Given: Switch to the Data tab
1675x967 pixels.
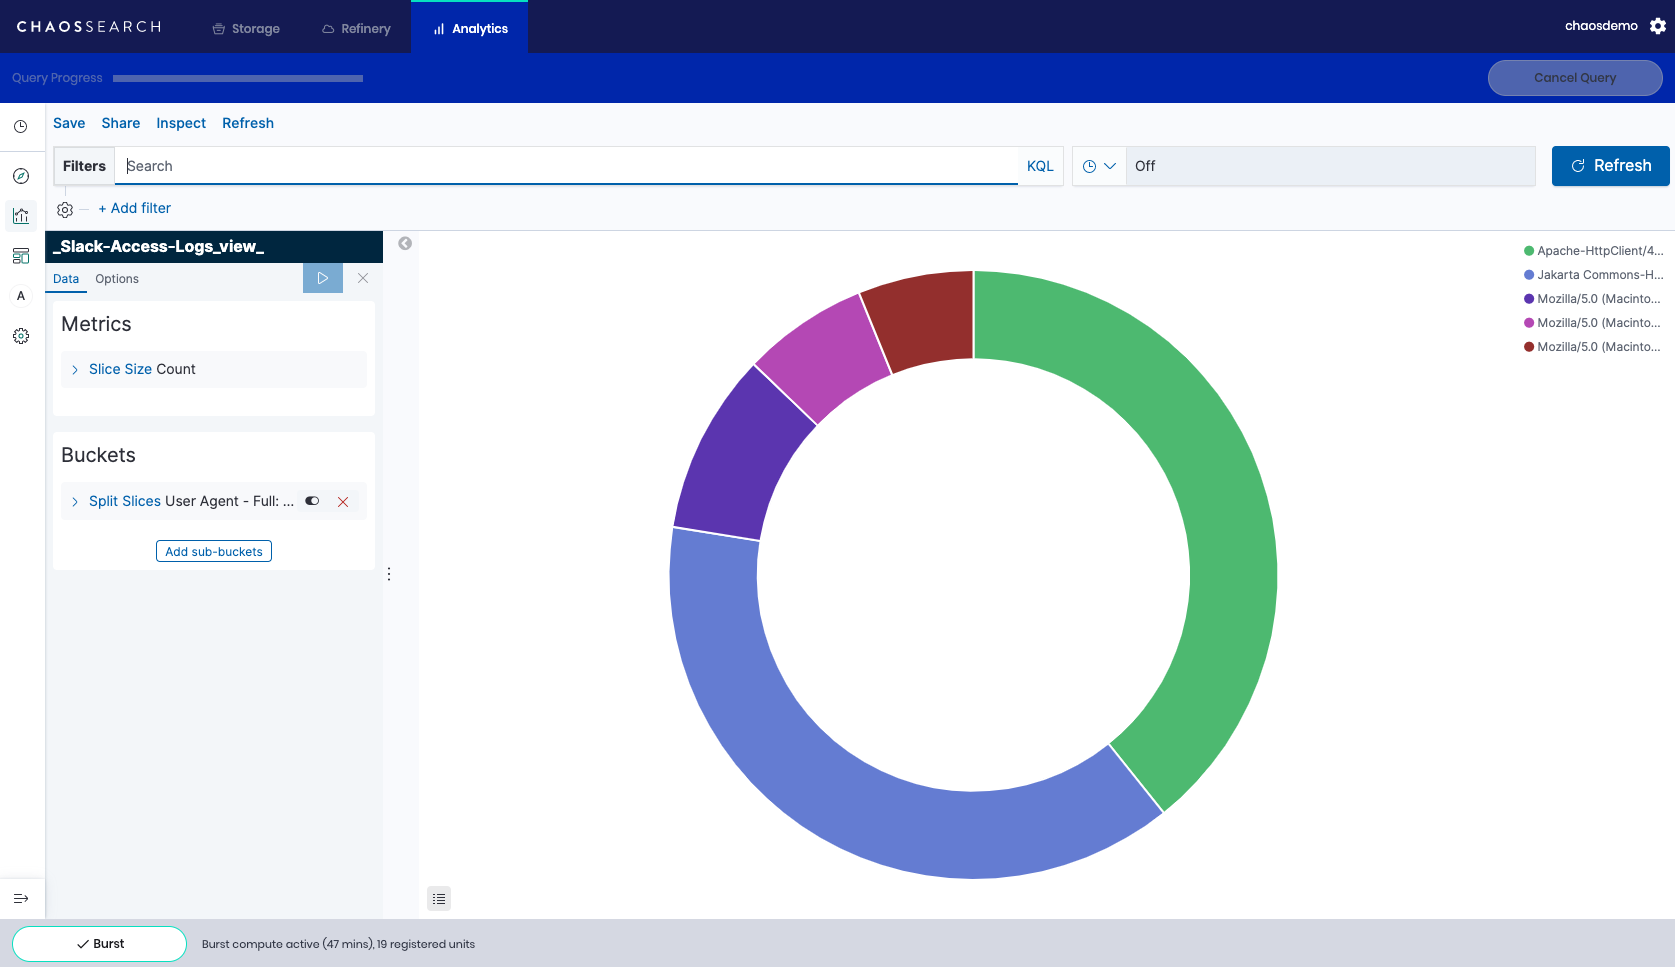Looking at the screenshot, I should 66,279.
